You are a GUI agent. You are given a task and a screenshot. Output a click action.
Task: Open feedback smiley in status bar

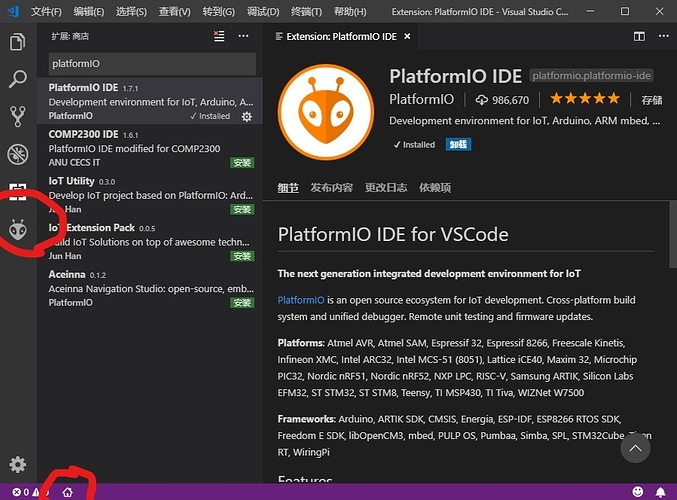(638, 491)
